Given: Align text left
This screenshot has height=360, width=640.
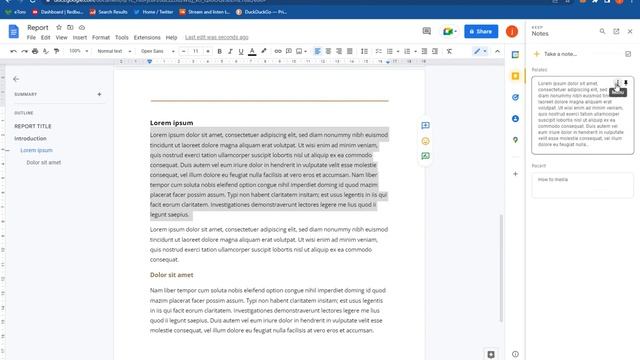Looking at the screenshot, I should click(x=318, y=51).
